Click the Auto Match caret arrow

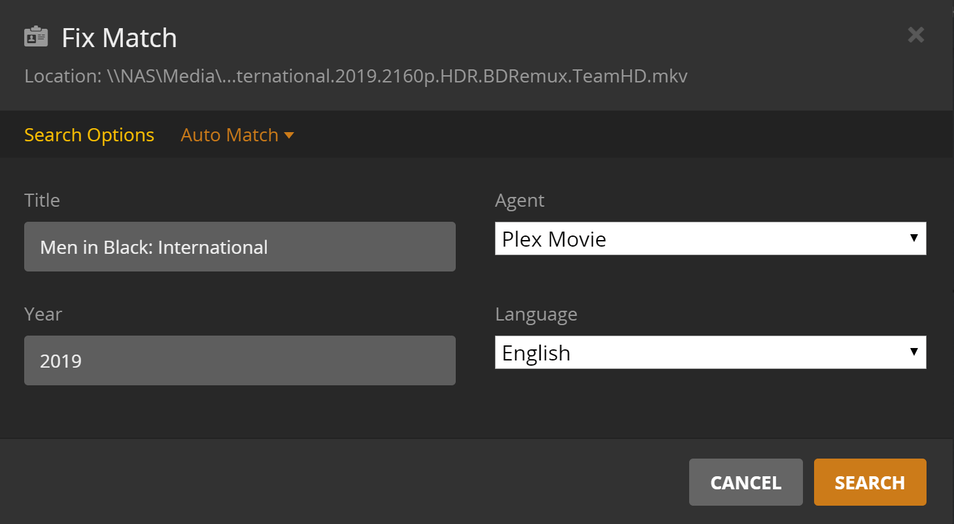pos(289,135)
